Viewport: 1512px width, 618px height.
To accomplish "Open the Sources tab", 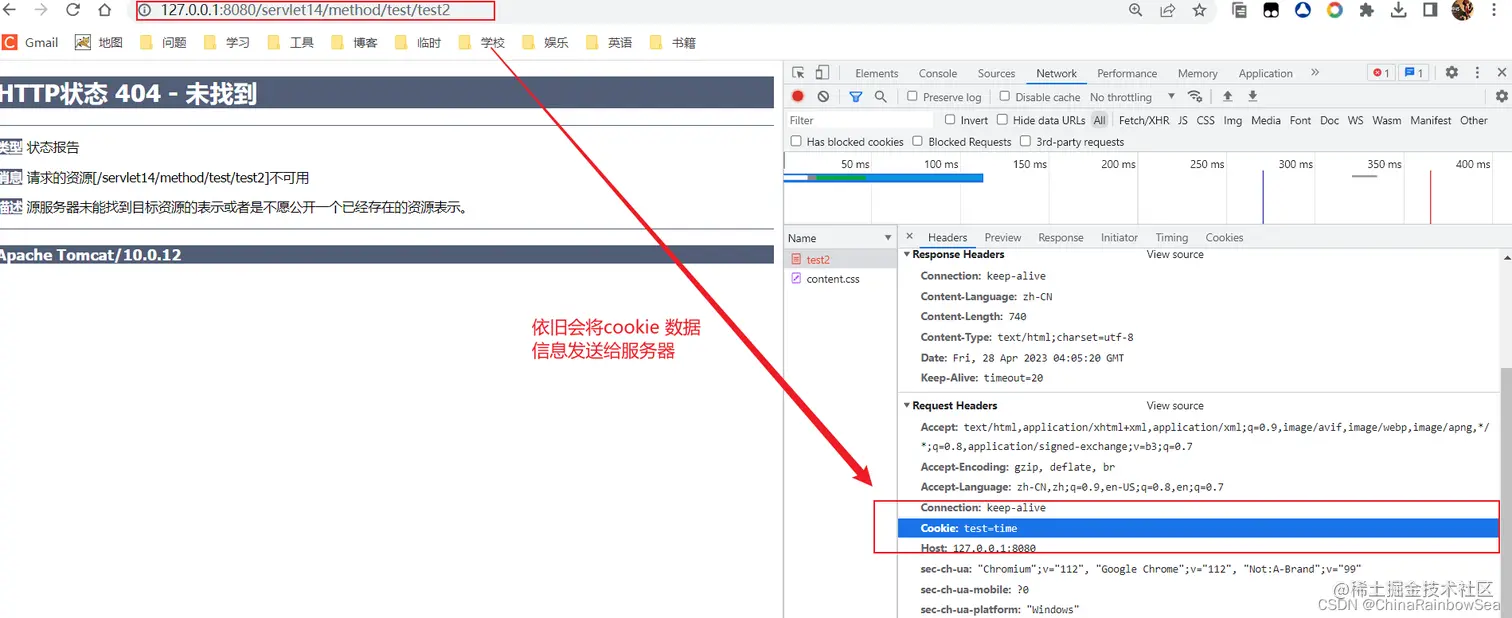I will pyautogui.click(x=996, y=73).
